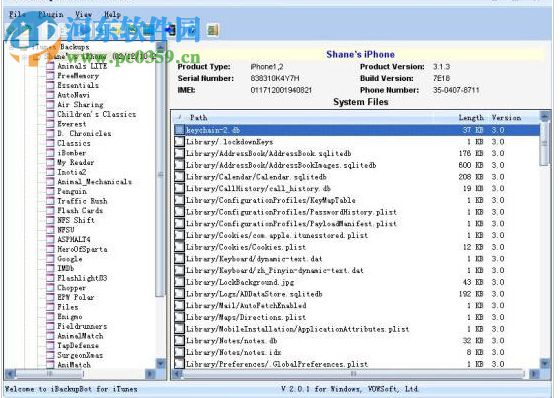This screenshot has height=398, width=560.
Task: Click file icon beside KeyMapTable
Action: click(x=179, y=200)
